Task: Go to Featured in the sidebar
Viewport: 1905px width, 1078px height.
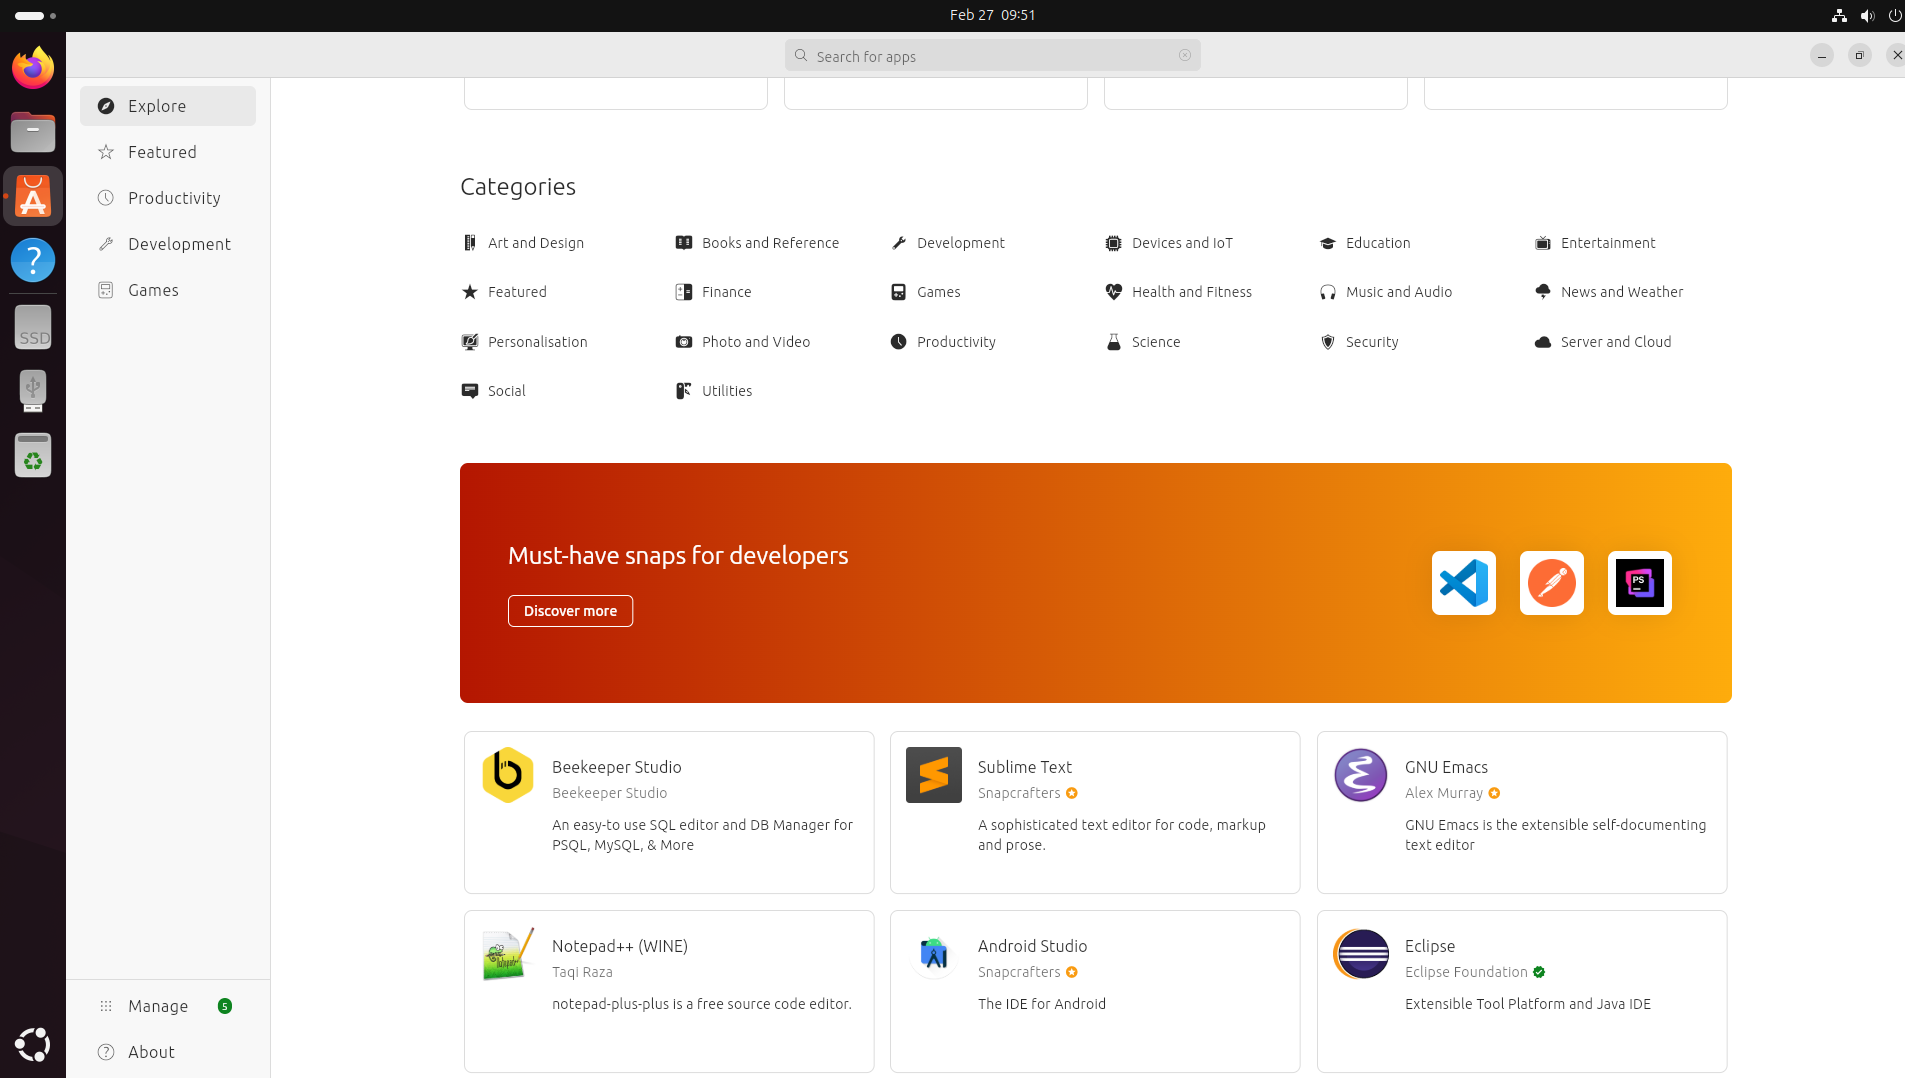Action: point(168,152)
